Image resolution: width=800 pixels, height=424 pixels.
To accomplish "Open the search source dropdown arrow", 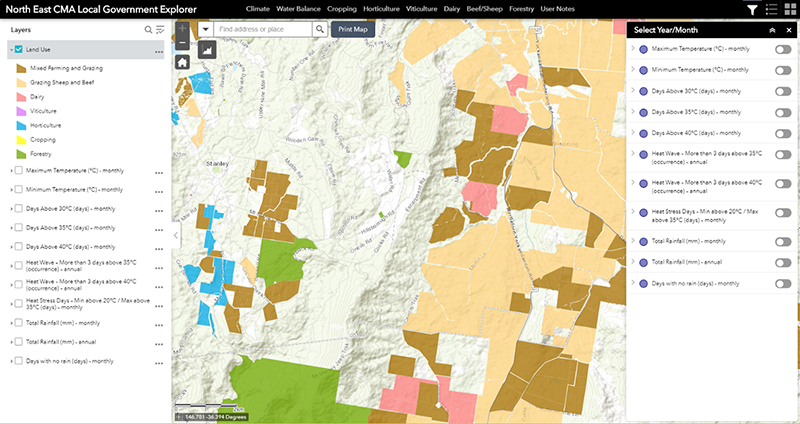I will [205, 30].
